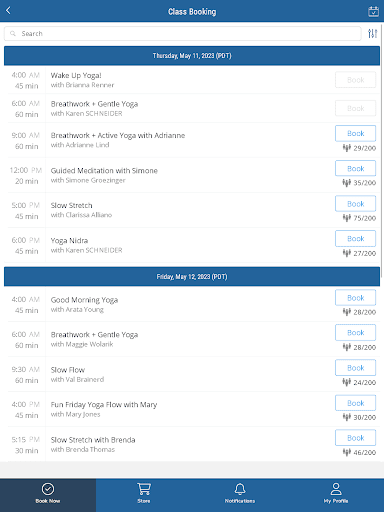Book the Yoga Nidra class
Image resolution: width=384 pixels, height=512 pixels.
[x=355, y=239]
